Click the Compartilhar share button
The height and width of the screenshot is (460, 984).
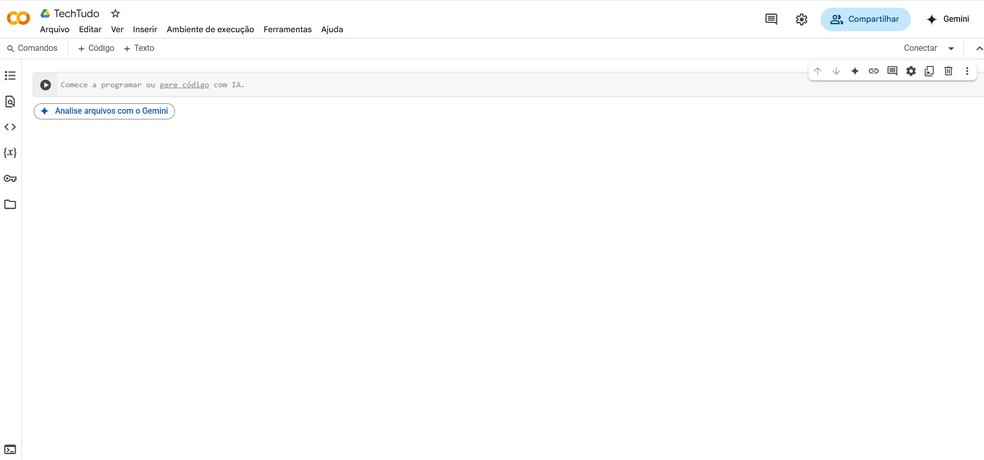(865, 19)
